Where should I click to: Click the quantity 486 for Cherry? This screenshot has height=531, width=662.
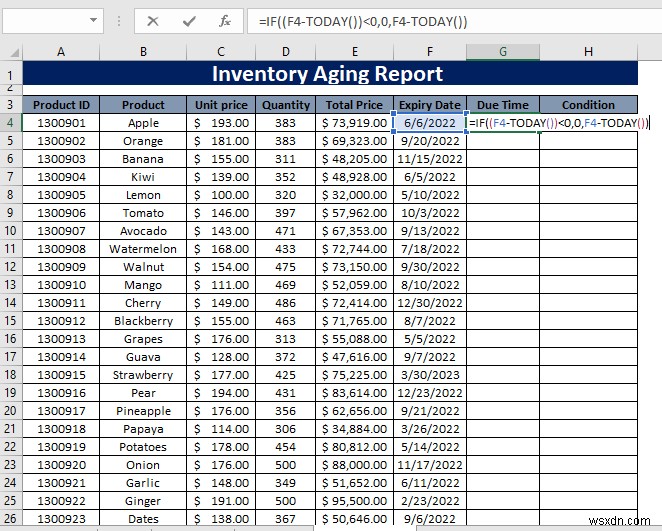(285, 303)
